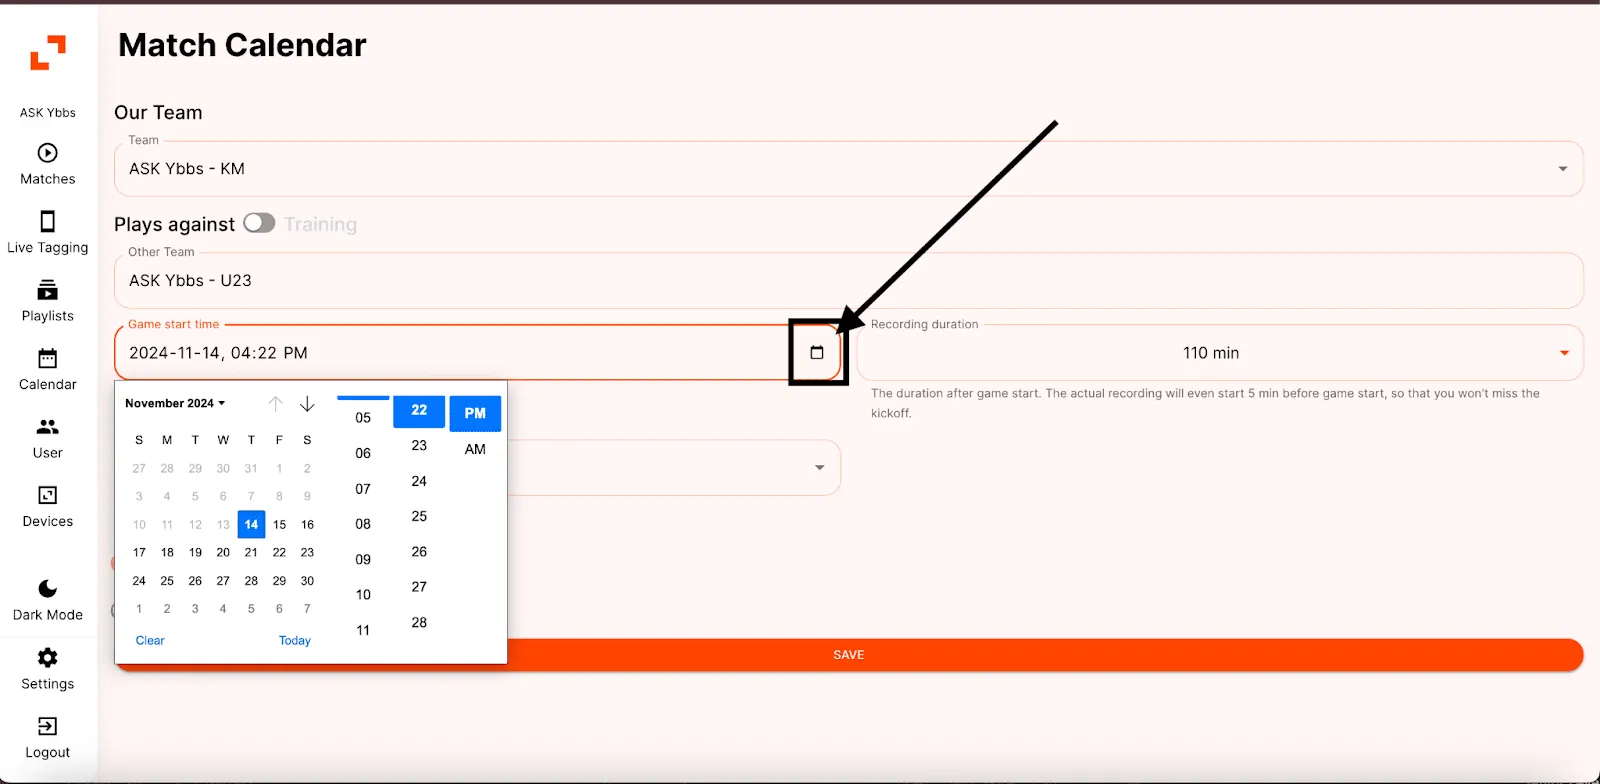Open the User section
Image resolution: width=1600 pixels, height=784 pixels.
[48, 438]
